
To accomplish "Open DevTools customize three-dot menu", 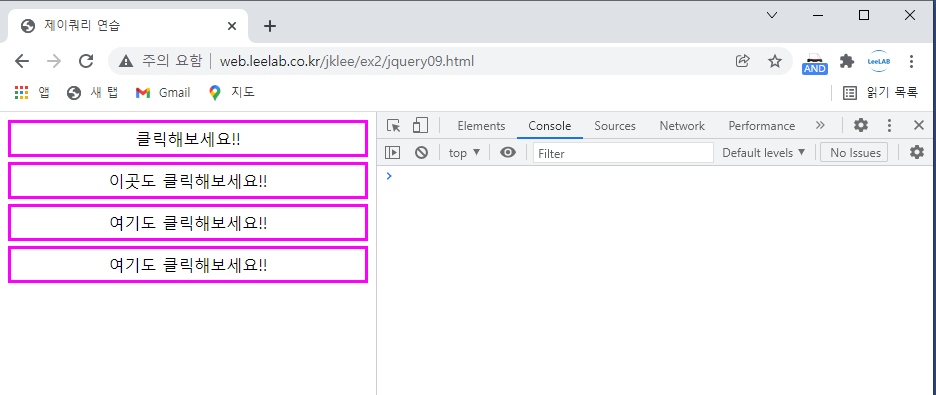I will pos(889,125).
